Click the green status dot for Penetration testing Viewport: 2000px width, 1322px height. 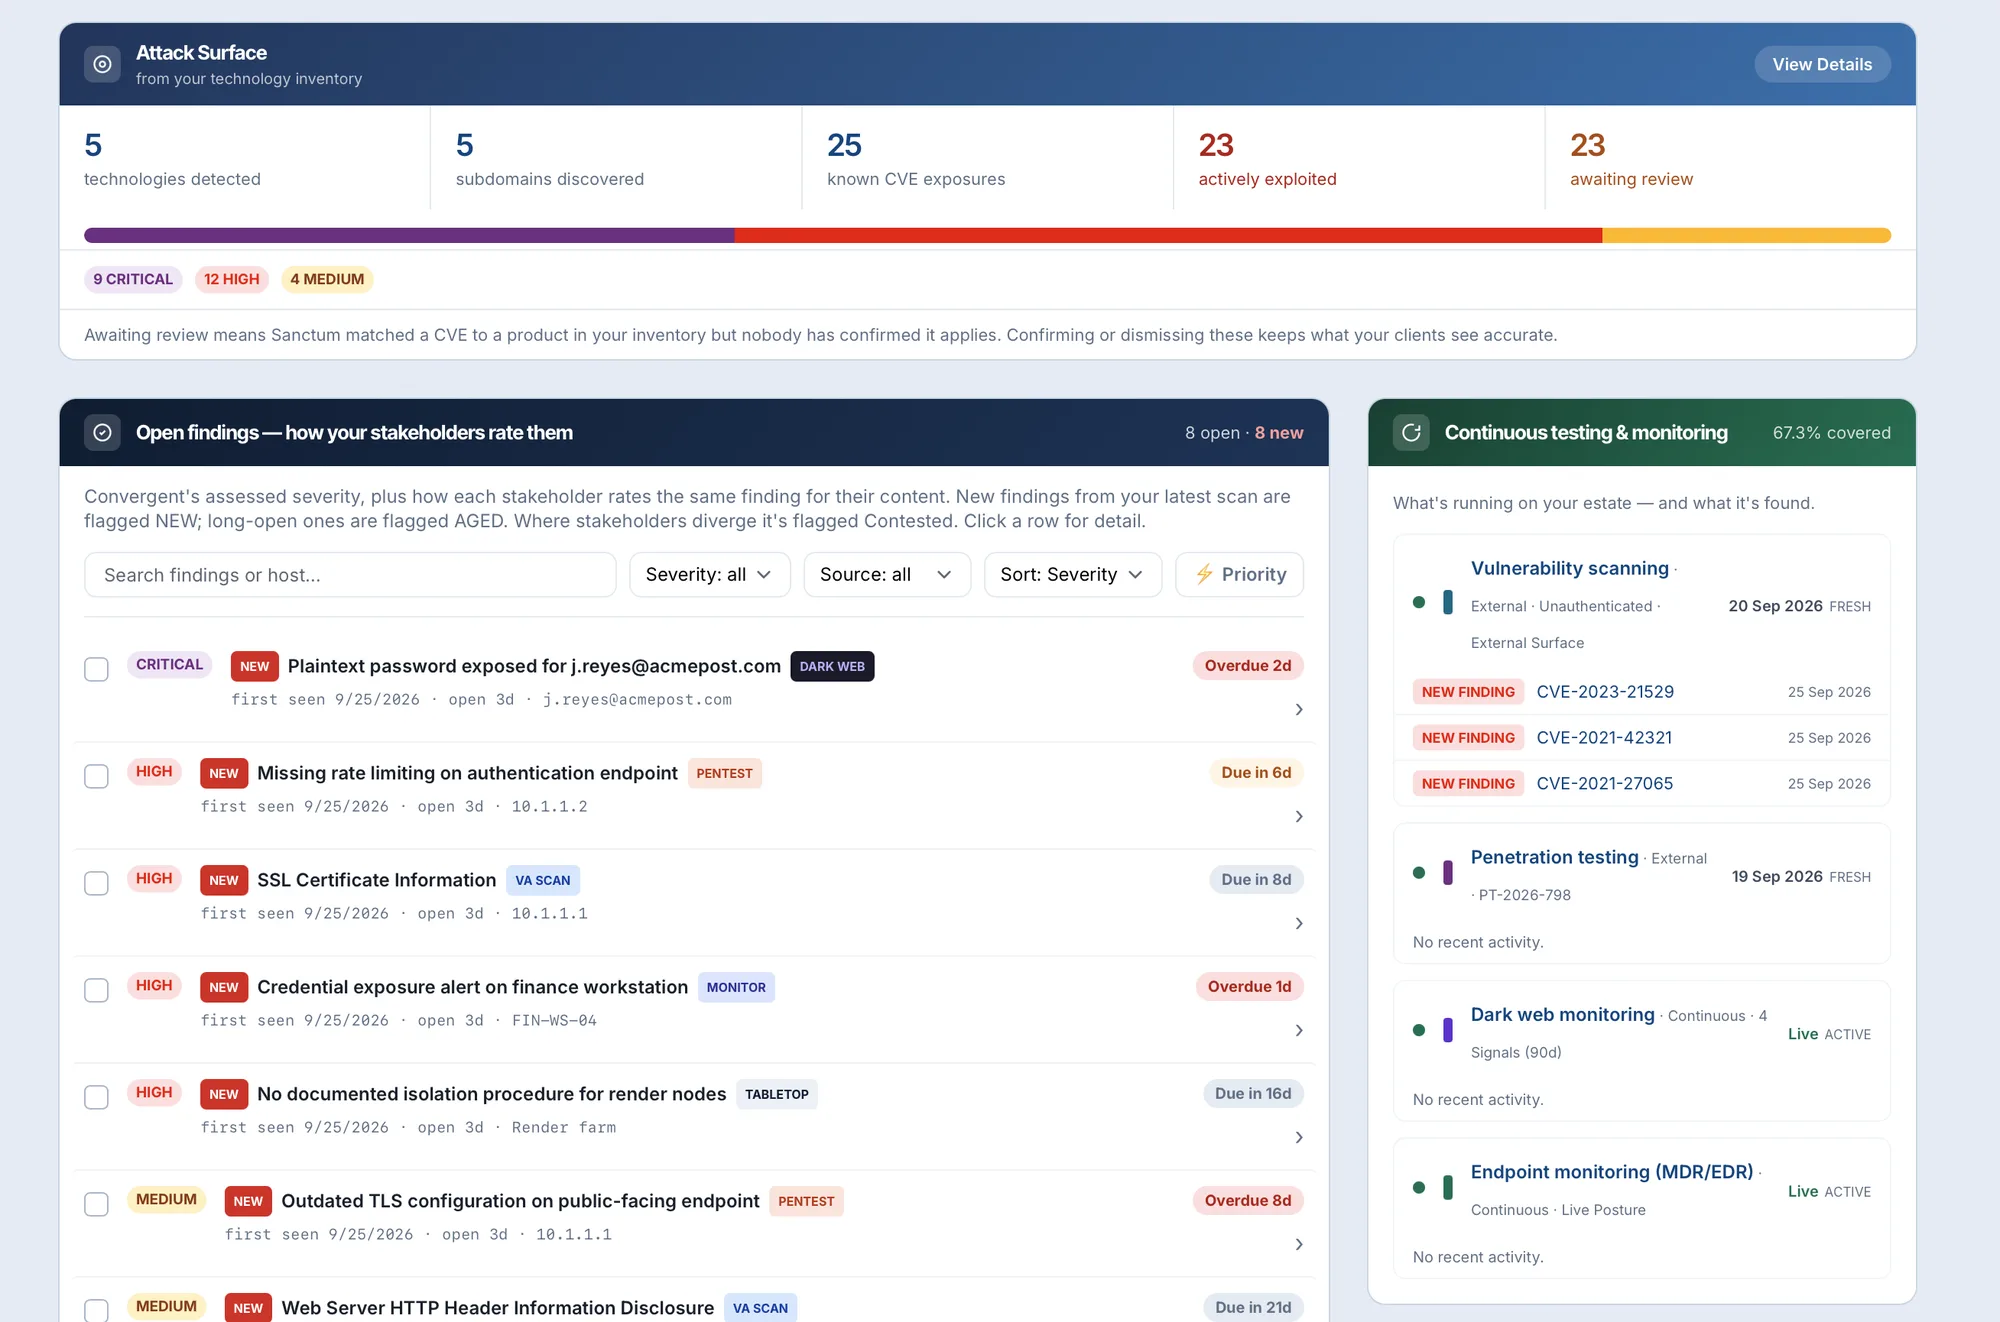[1419, 872]
